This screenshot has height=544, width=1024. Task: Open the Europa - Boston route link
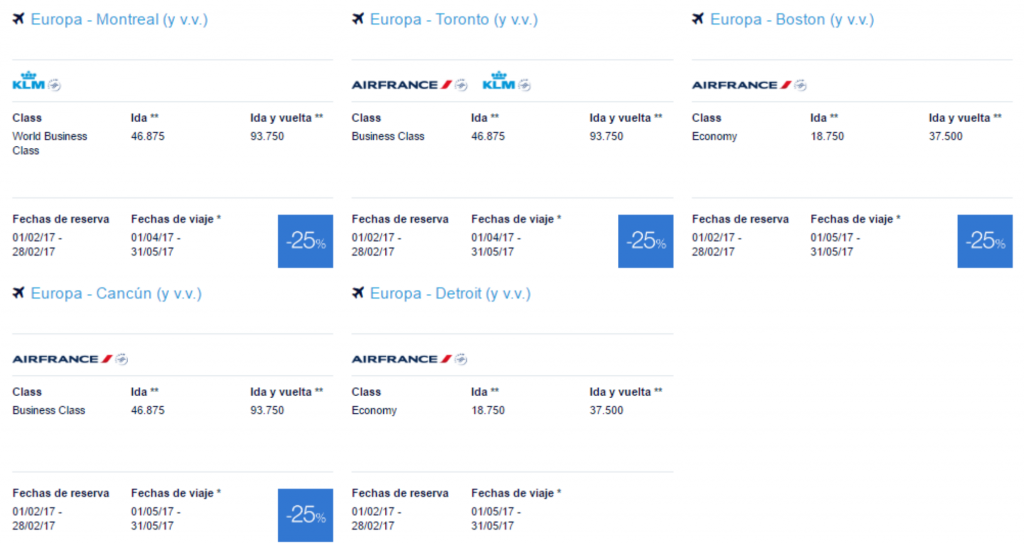tap(792, 20)
